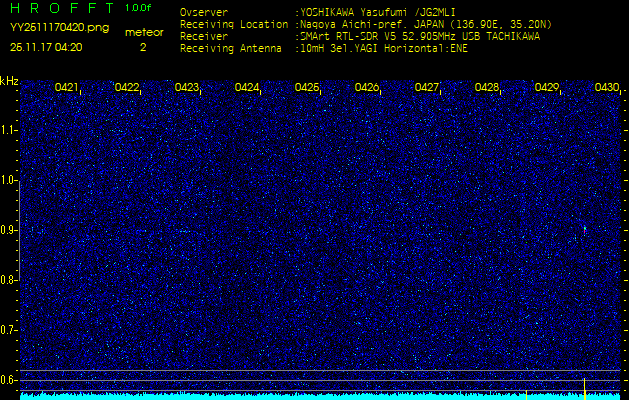
Task: Click the red meteor echo spot
Action: pyautogui.click(x=585, y=230)
